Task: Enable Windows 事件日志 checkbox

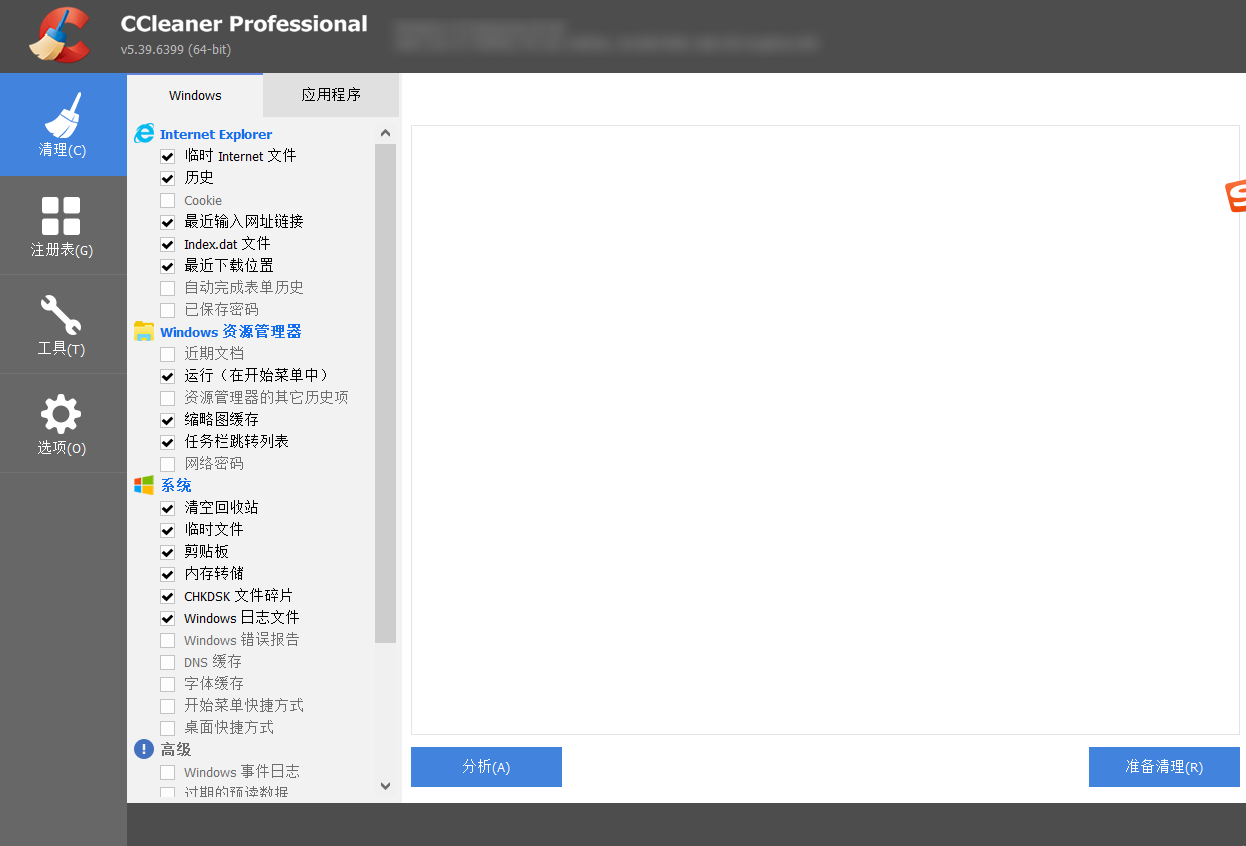Action: [x=167, y=773]
